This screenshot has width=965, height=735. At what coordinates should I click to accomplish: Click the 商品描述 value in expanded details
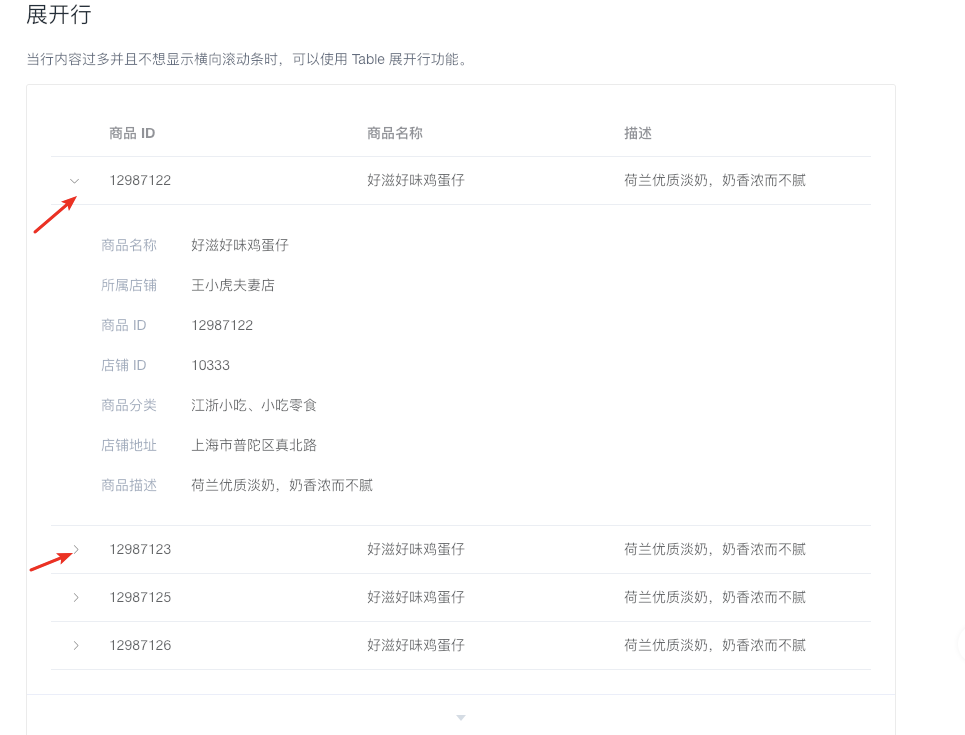pyautogui.click(x=282, y=485)
